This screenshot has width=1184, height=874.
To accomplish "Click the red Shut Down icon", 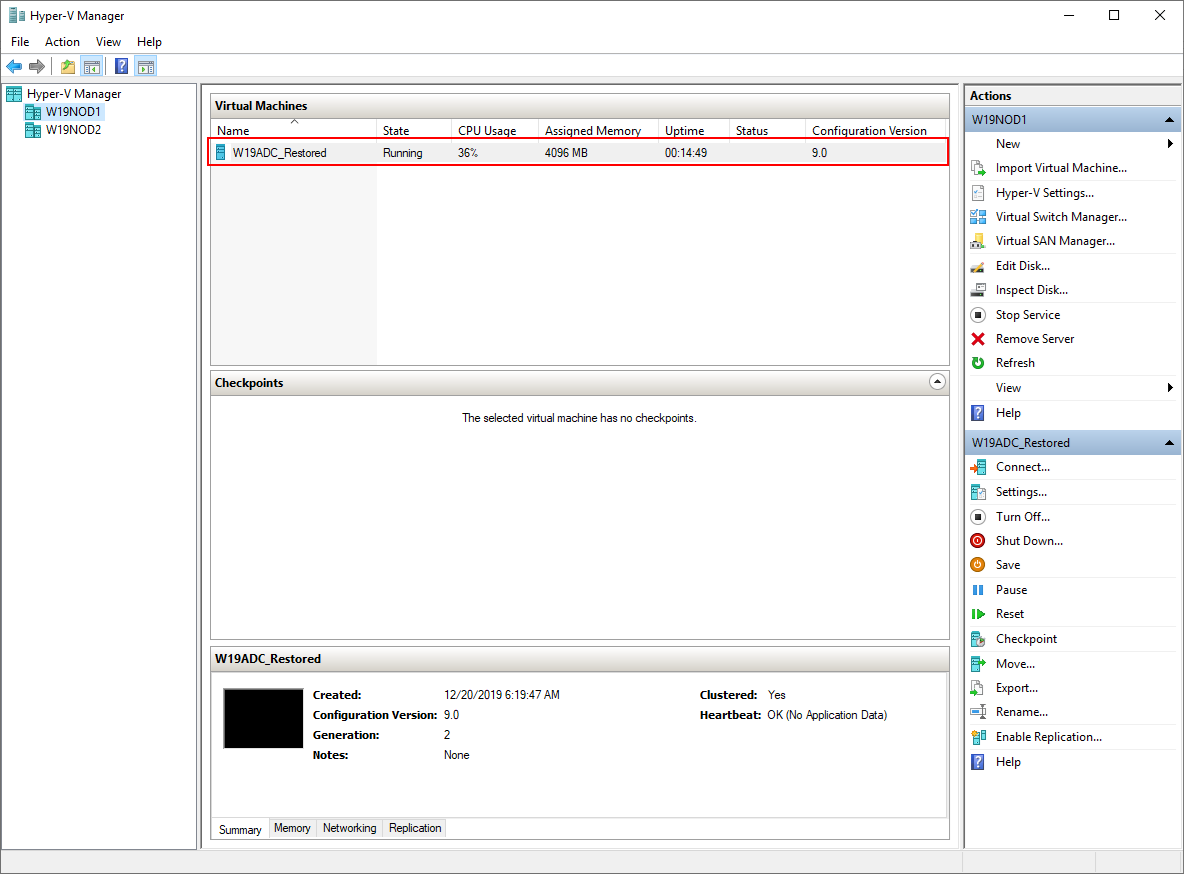I will point(978,541).
